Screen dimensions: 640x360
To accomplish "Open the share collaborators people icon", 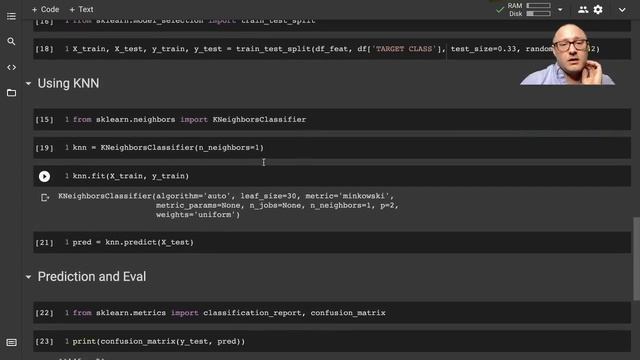I will (583, 9).
